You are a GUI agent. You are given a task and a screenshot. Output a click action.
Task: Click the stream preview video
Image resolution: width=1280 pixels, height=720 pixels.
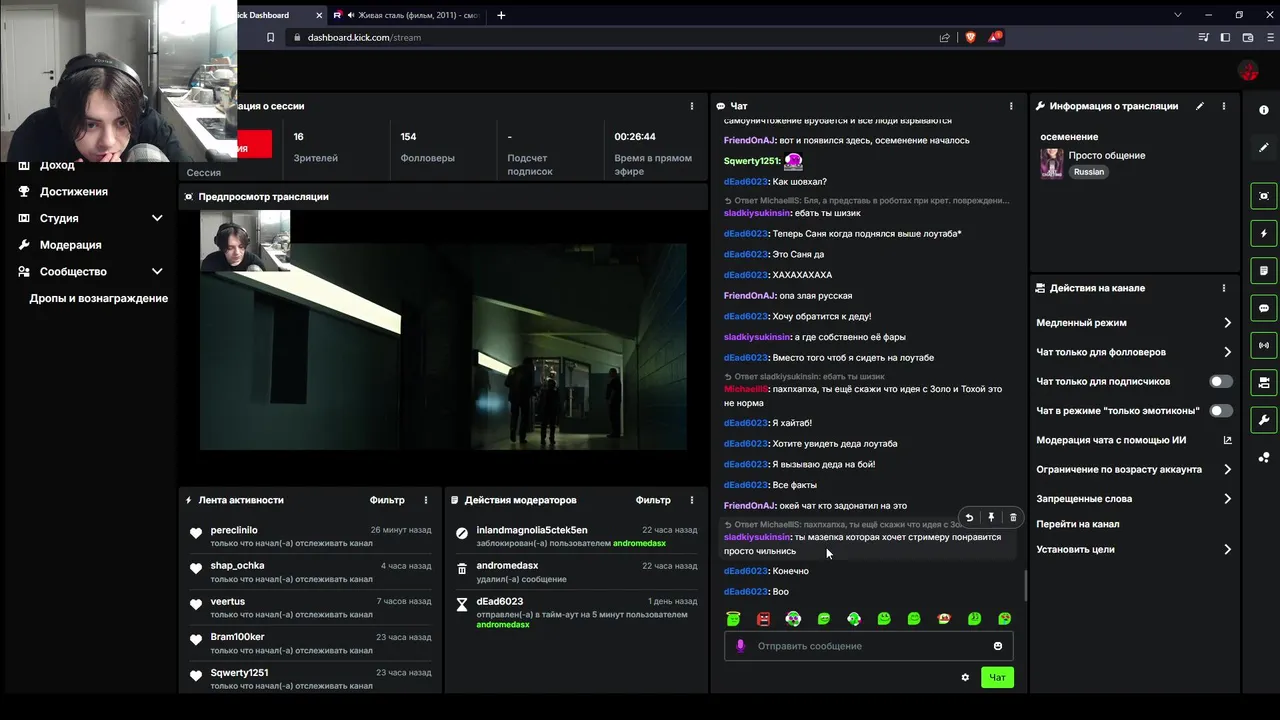click(x=443, y=330)
